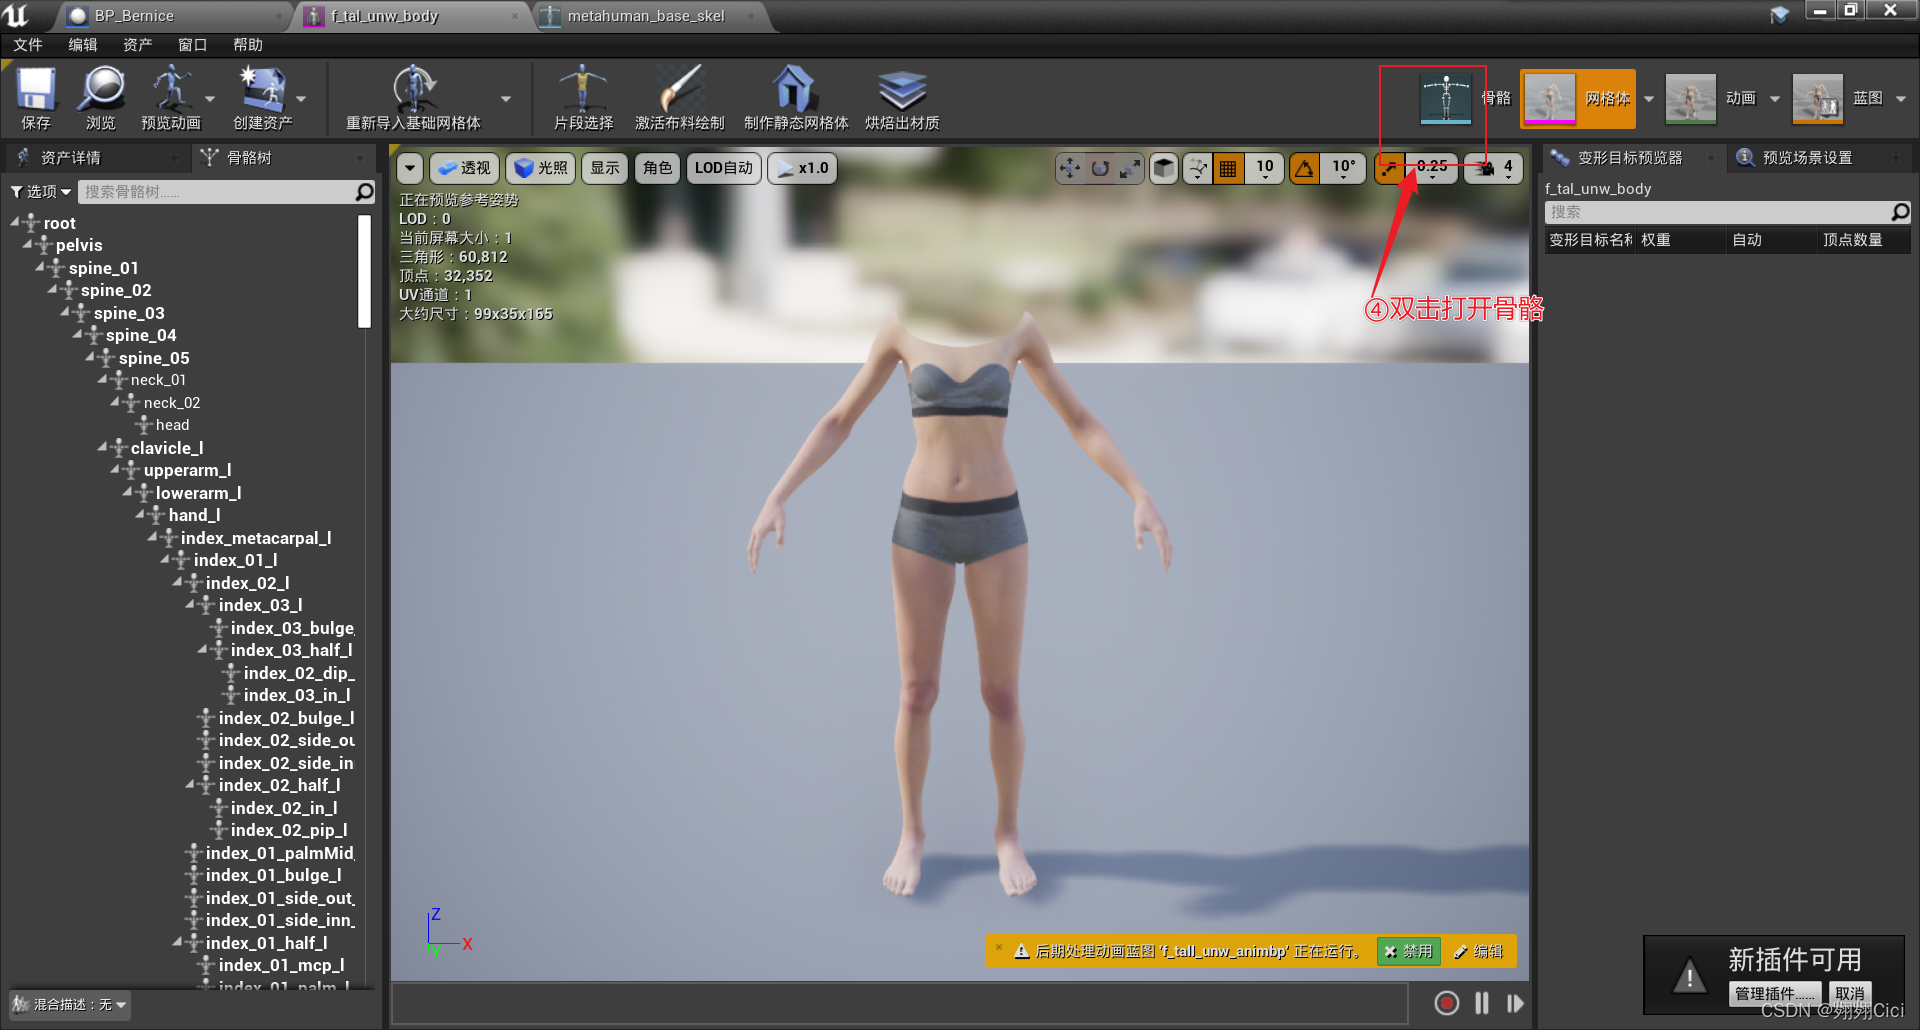Select the head bone in tree
1920x1030 pixels.
[172, 425]
